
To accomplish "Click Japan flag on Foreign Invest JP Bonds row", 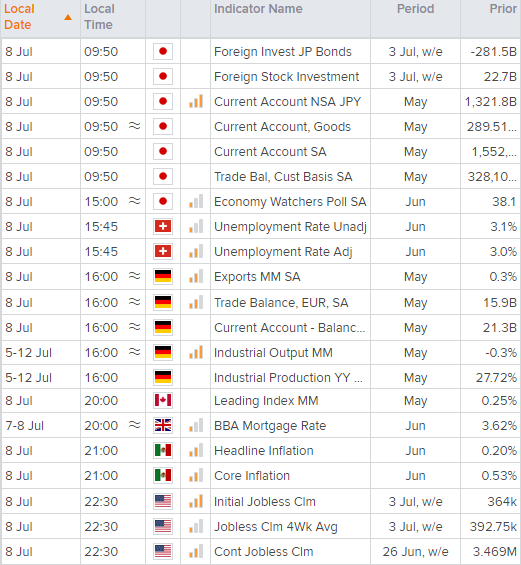I will (x=163, y=52).
